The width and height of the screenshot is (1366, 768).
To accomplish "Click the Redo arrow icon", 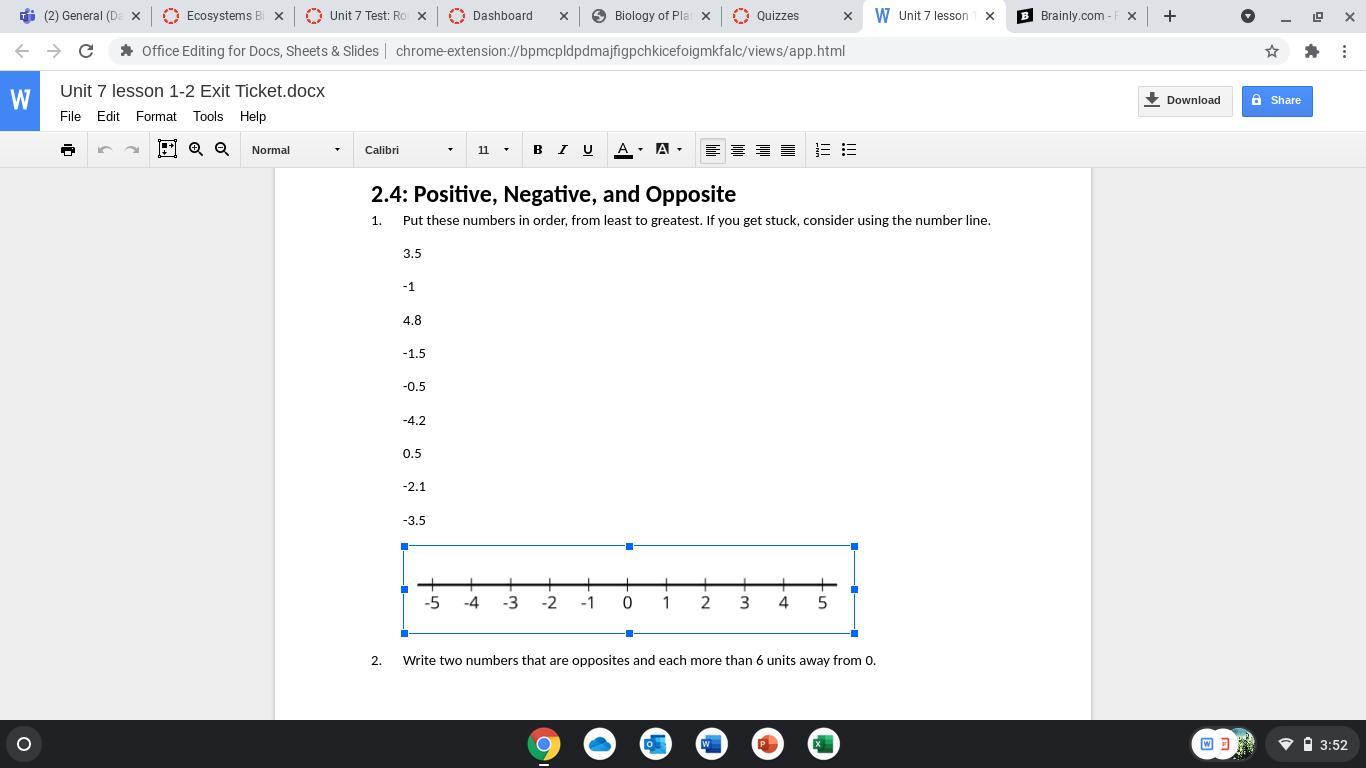I will [131, 150].
